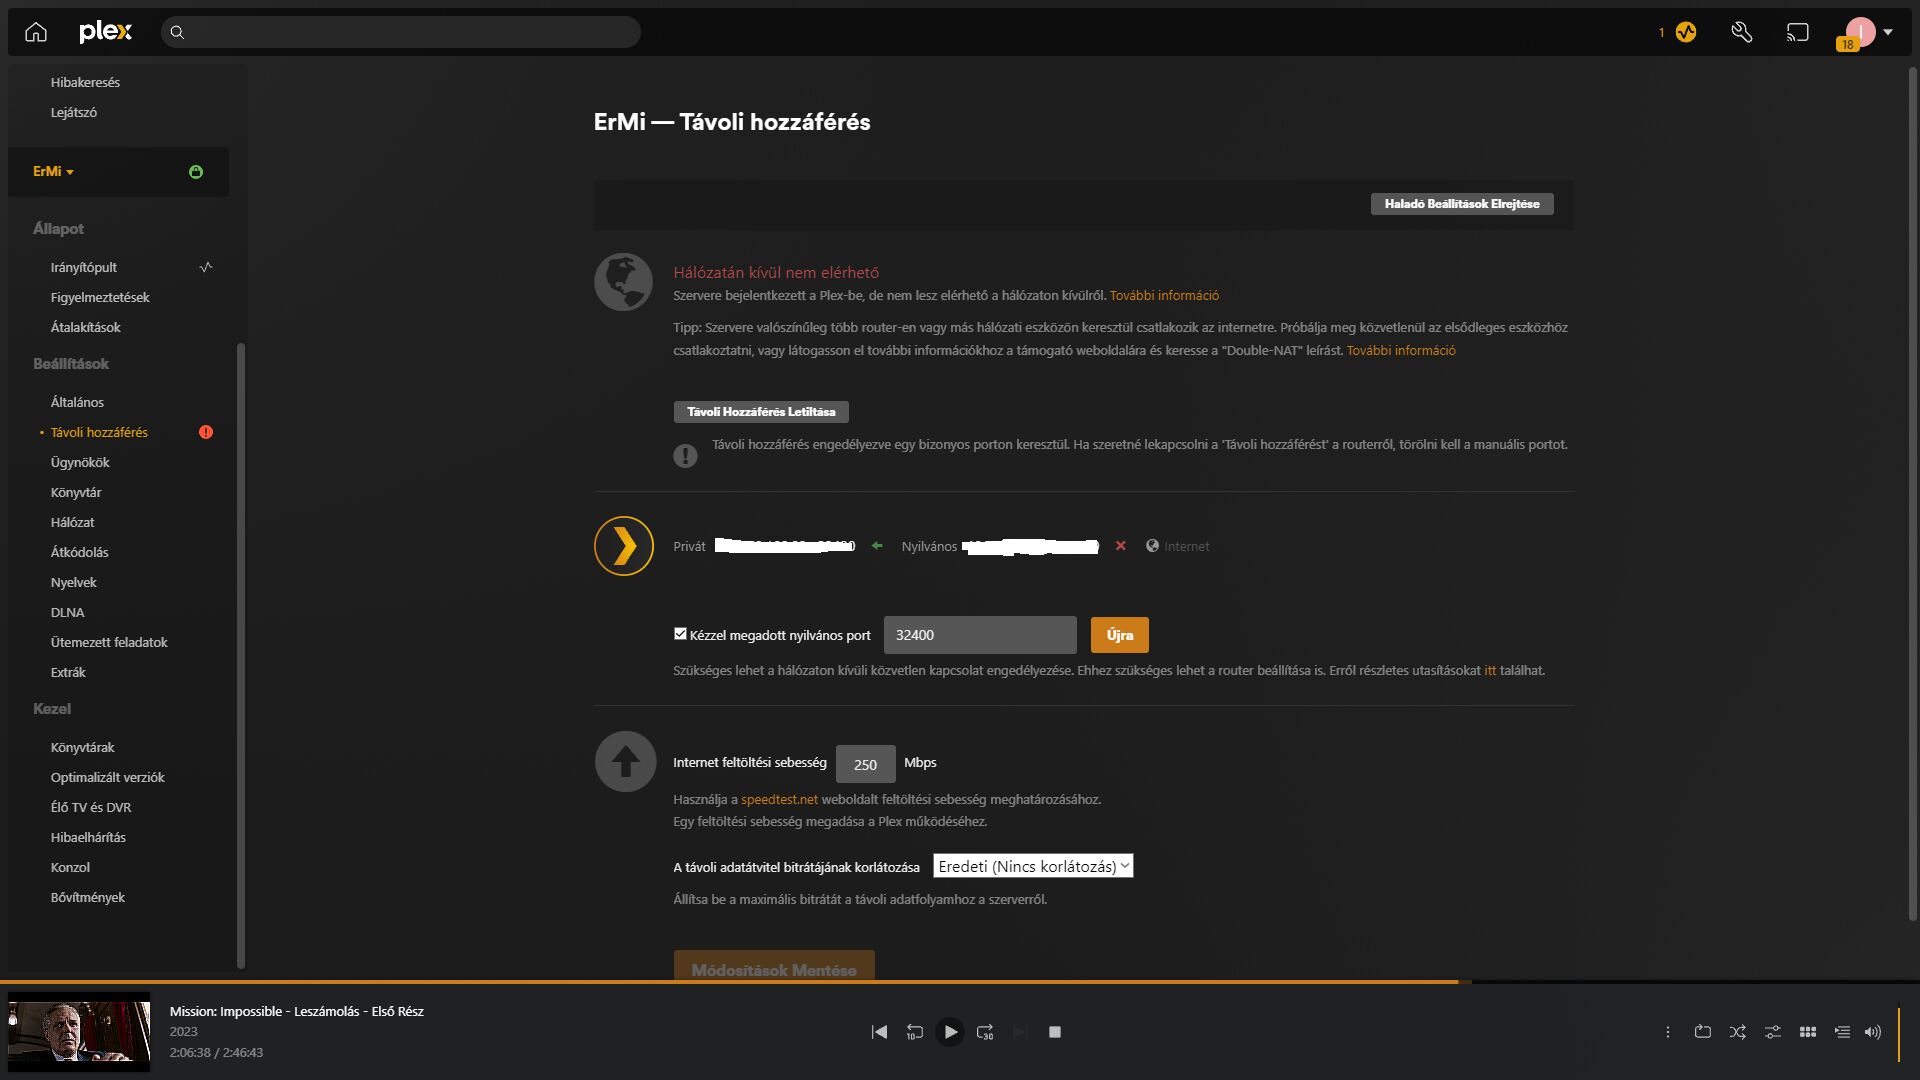1920x1080 pixels.
Task: Focus the top search field
Action: point(401,32)
